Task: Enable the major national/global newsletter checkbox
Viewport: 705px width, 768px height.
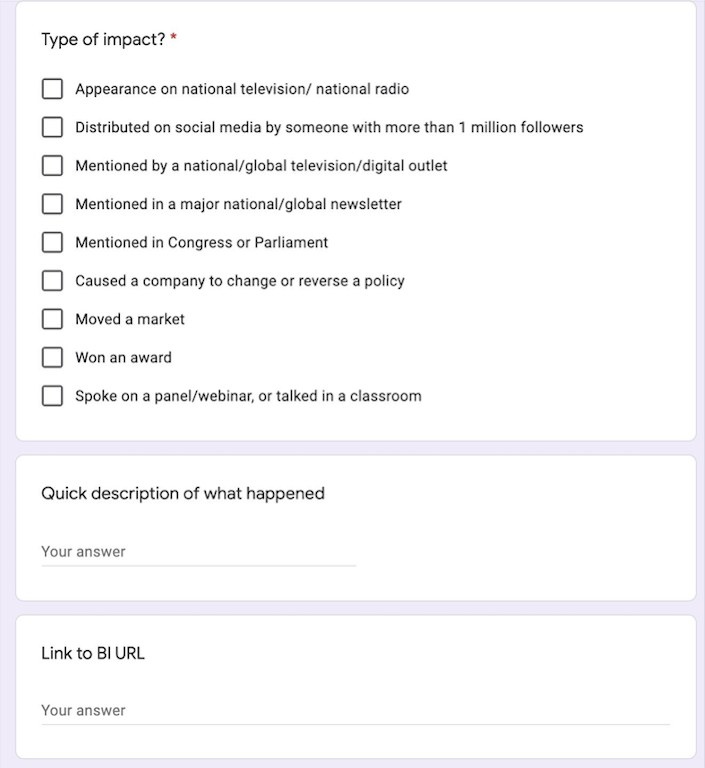Action: tap(52, 204)
